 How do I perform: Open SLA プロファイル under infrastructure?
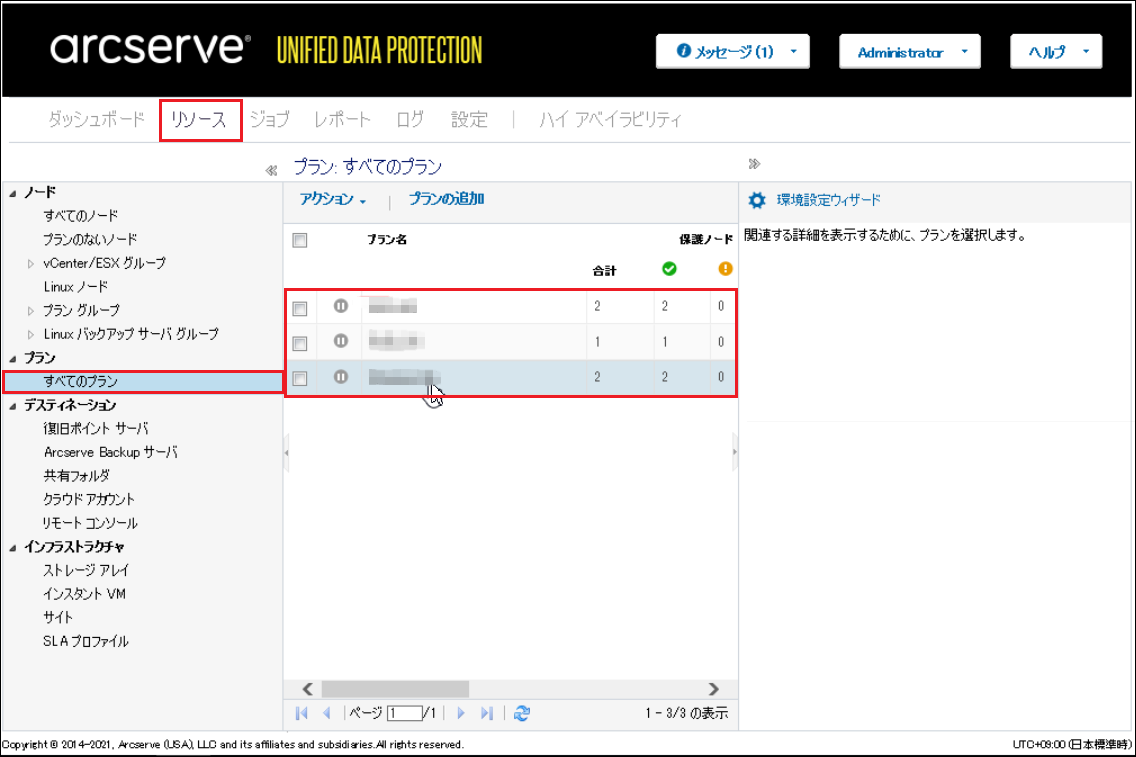point(85,642)
